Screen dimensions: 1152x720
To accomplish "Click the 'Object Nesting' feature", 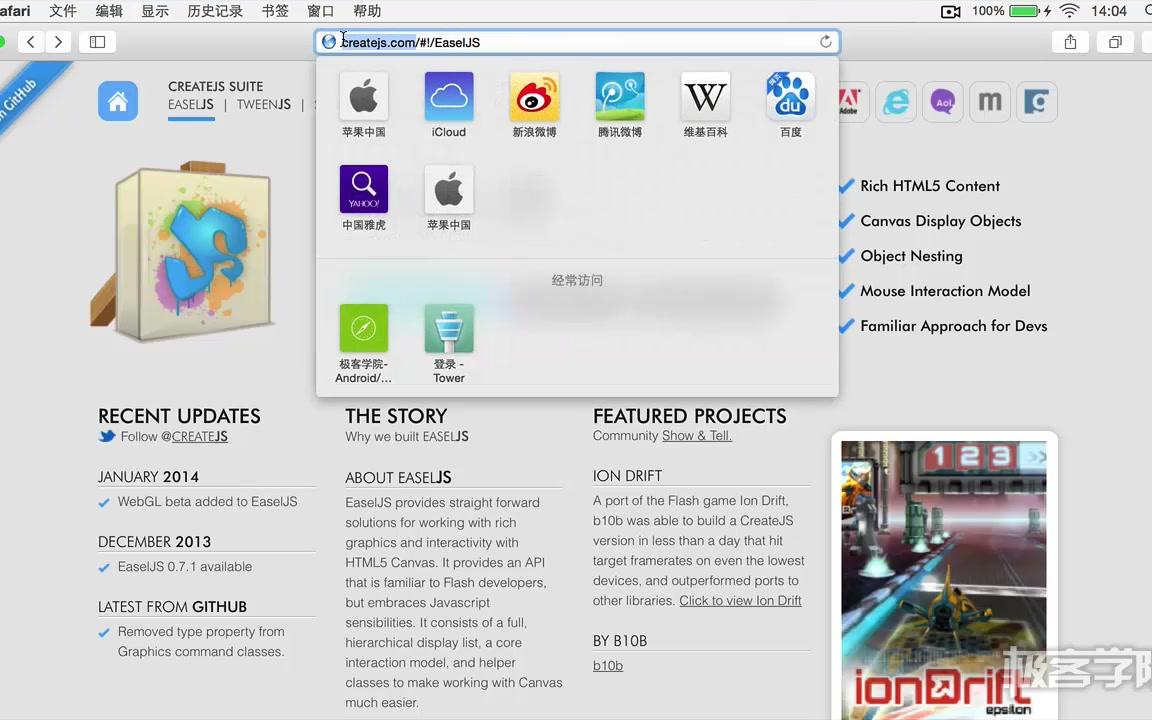I will (x=911, y=256).
